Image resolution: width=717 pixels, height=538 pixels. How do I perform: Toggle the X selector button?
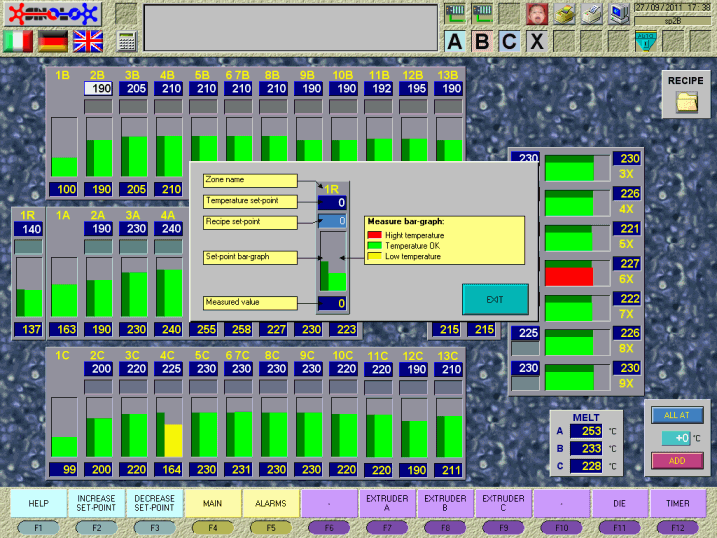coord(537,42)
